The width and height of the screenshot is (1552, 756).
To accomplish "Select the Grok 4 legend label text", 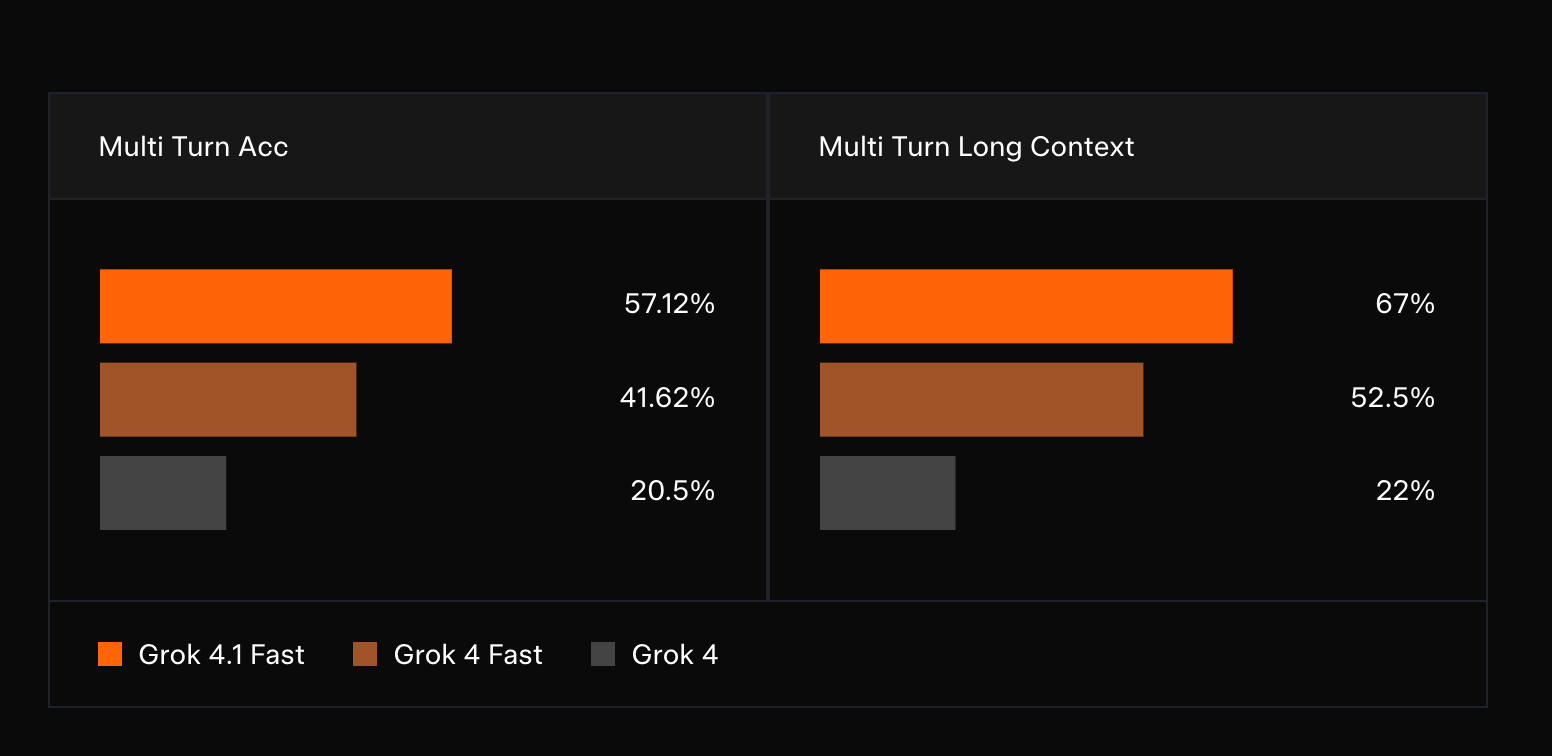I will tap(675, 655).
